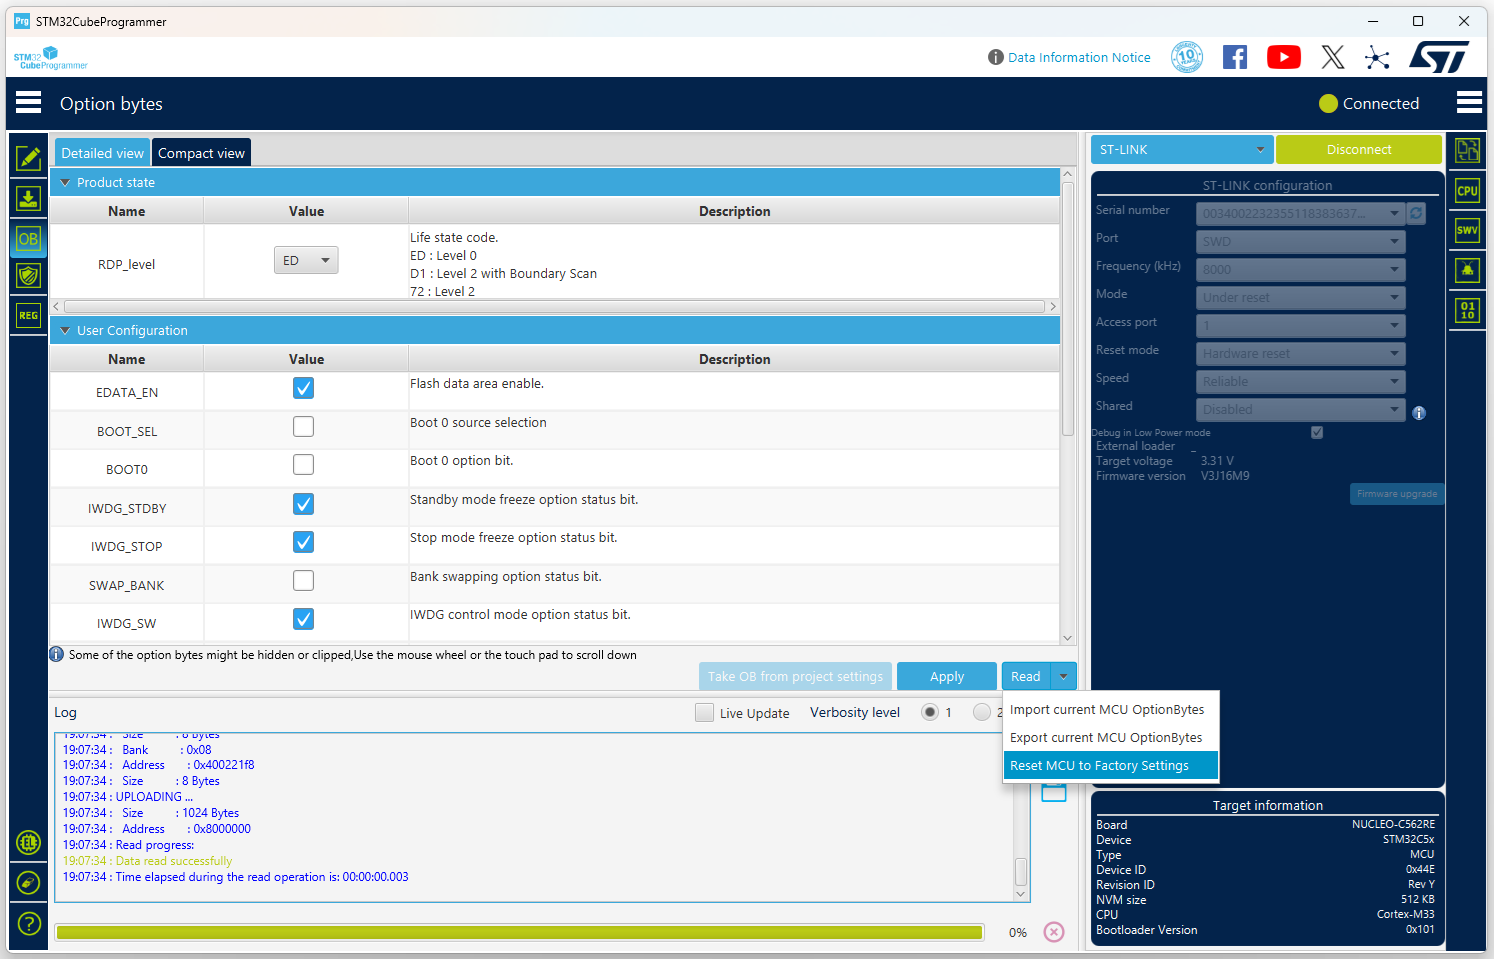Toggle the IWDG_SW checkbox
Screen dimensions: 1494x959
(x=303, y=619)
